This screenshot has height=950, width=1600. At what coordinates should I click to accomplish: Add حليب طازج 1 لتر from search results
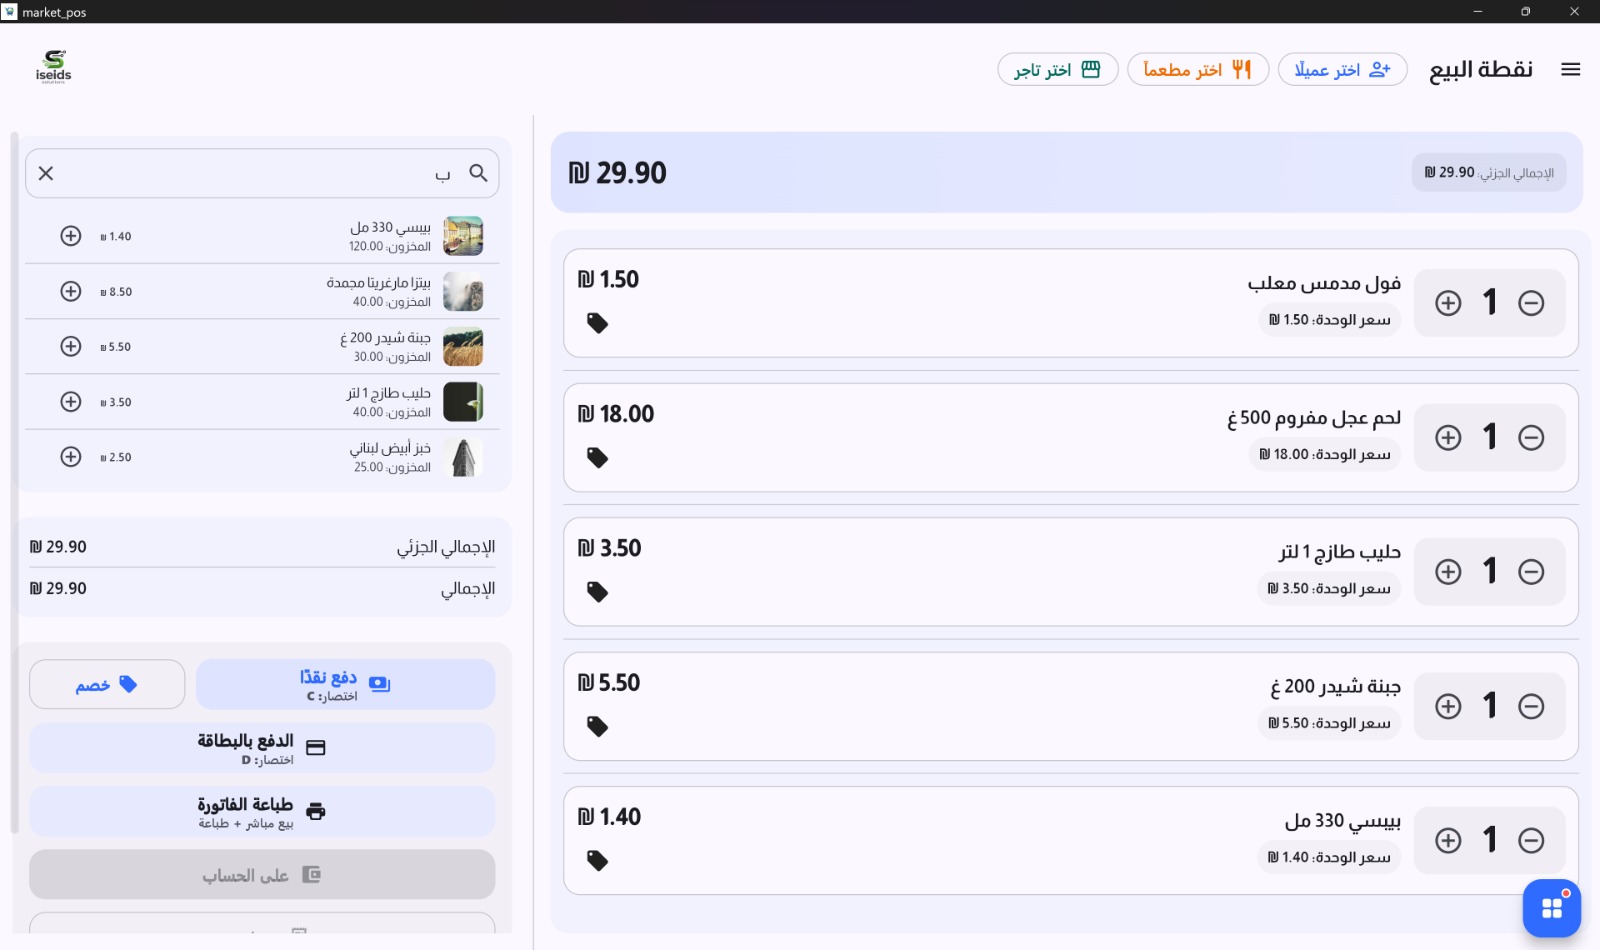click(71, 401)
